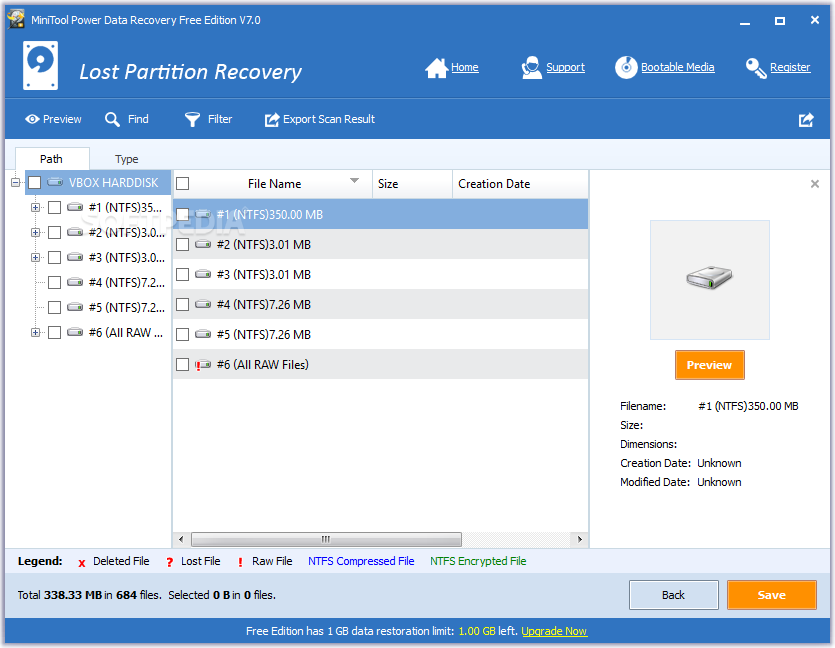Select #5 (NTFS)7.26 MB row text
This screenshot has width=835, height=648.
pos(264,334)
